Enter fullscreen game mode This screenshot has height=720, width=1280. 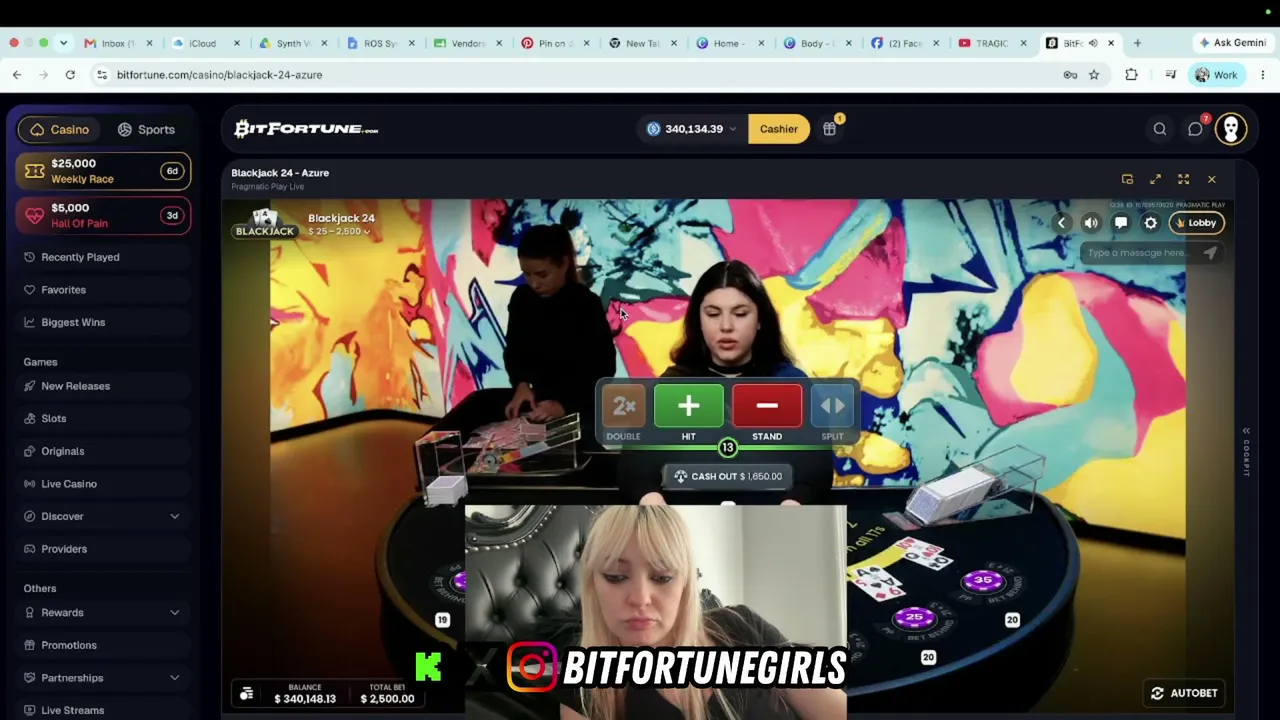1183,179
